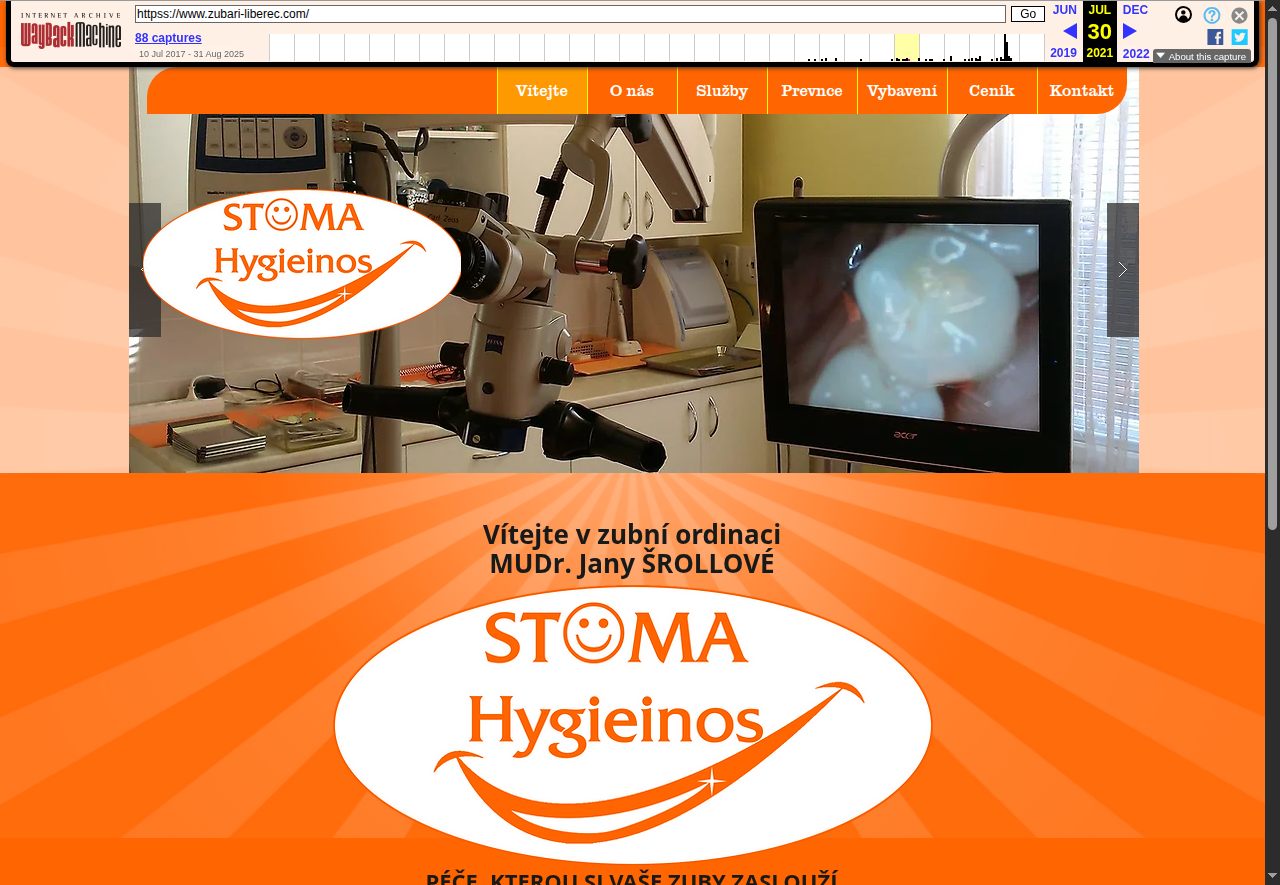The image size is (1280, 885).
Task: Open the Wayback help icon
Action: tap(1211, 15)
